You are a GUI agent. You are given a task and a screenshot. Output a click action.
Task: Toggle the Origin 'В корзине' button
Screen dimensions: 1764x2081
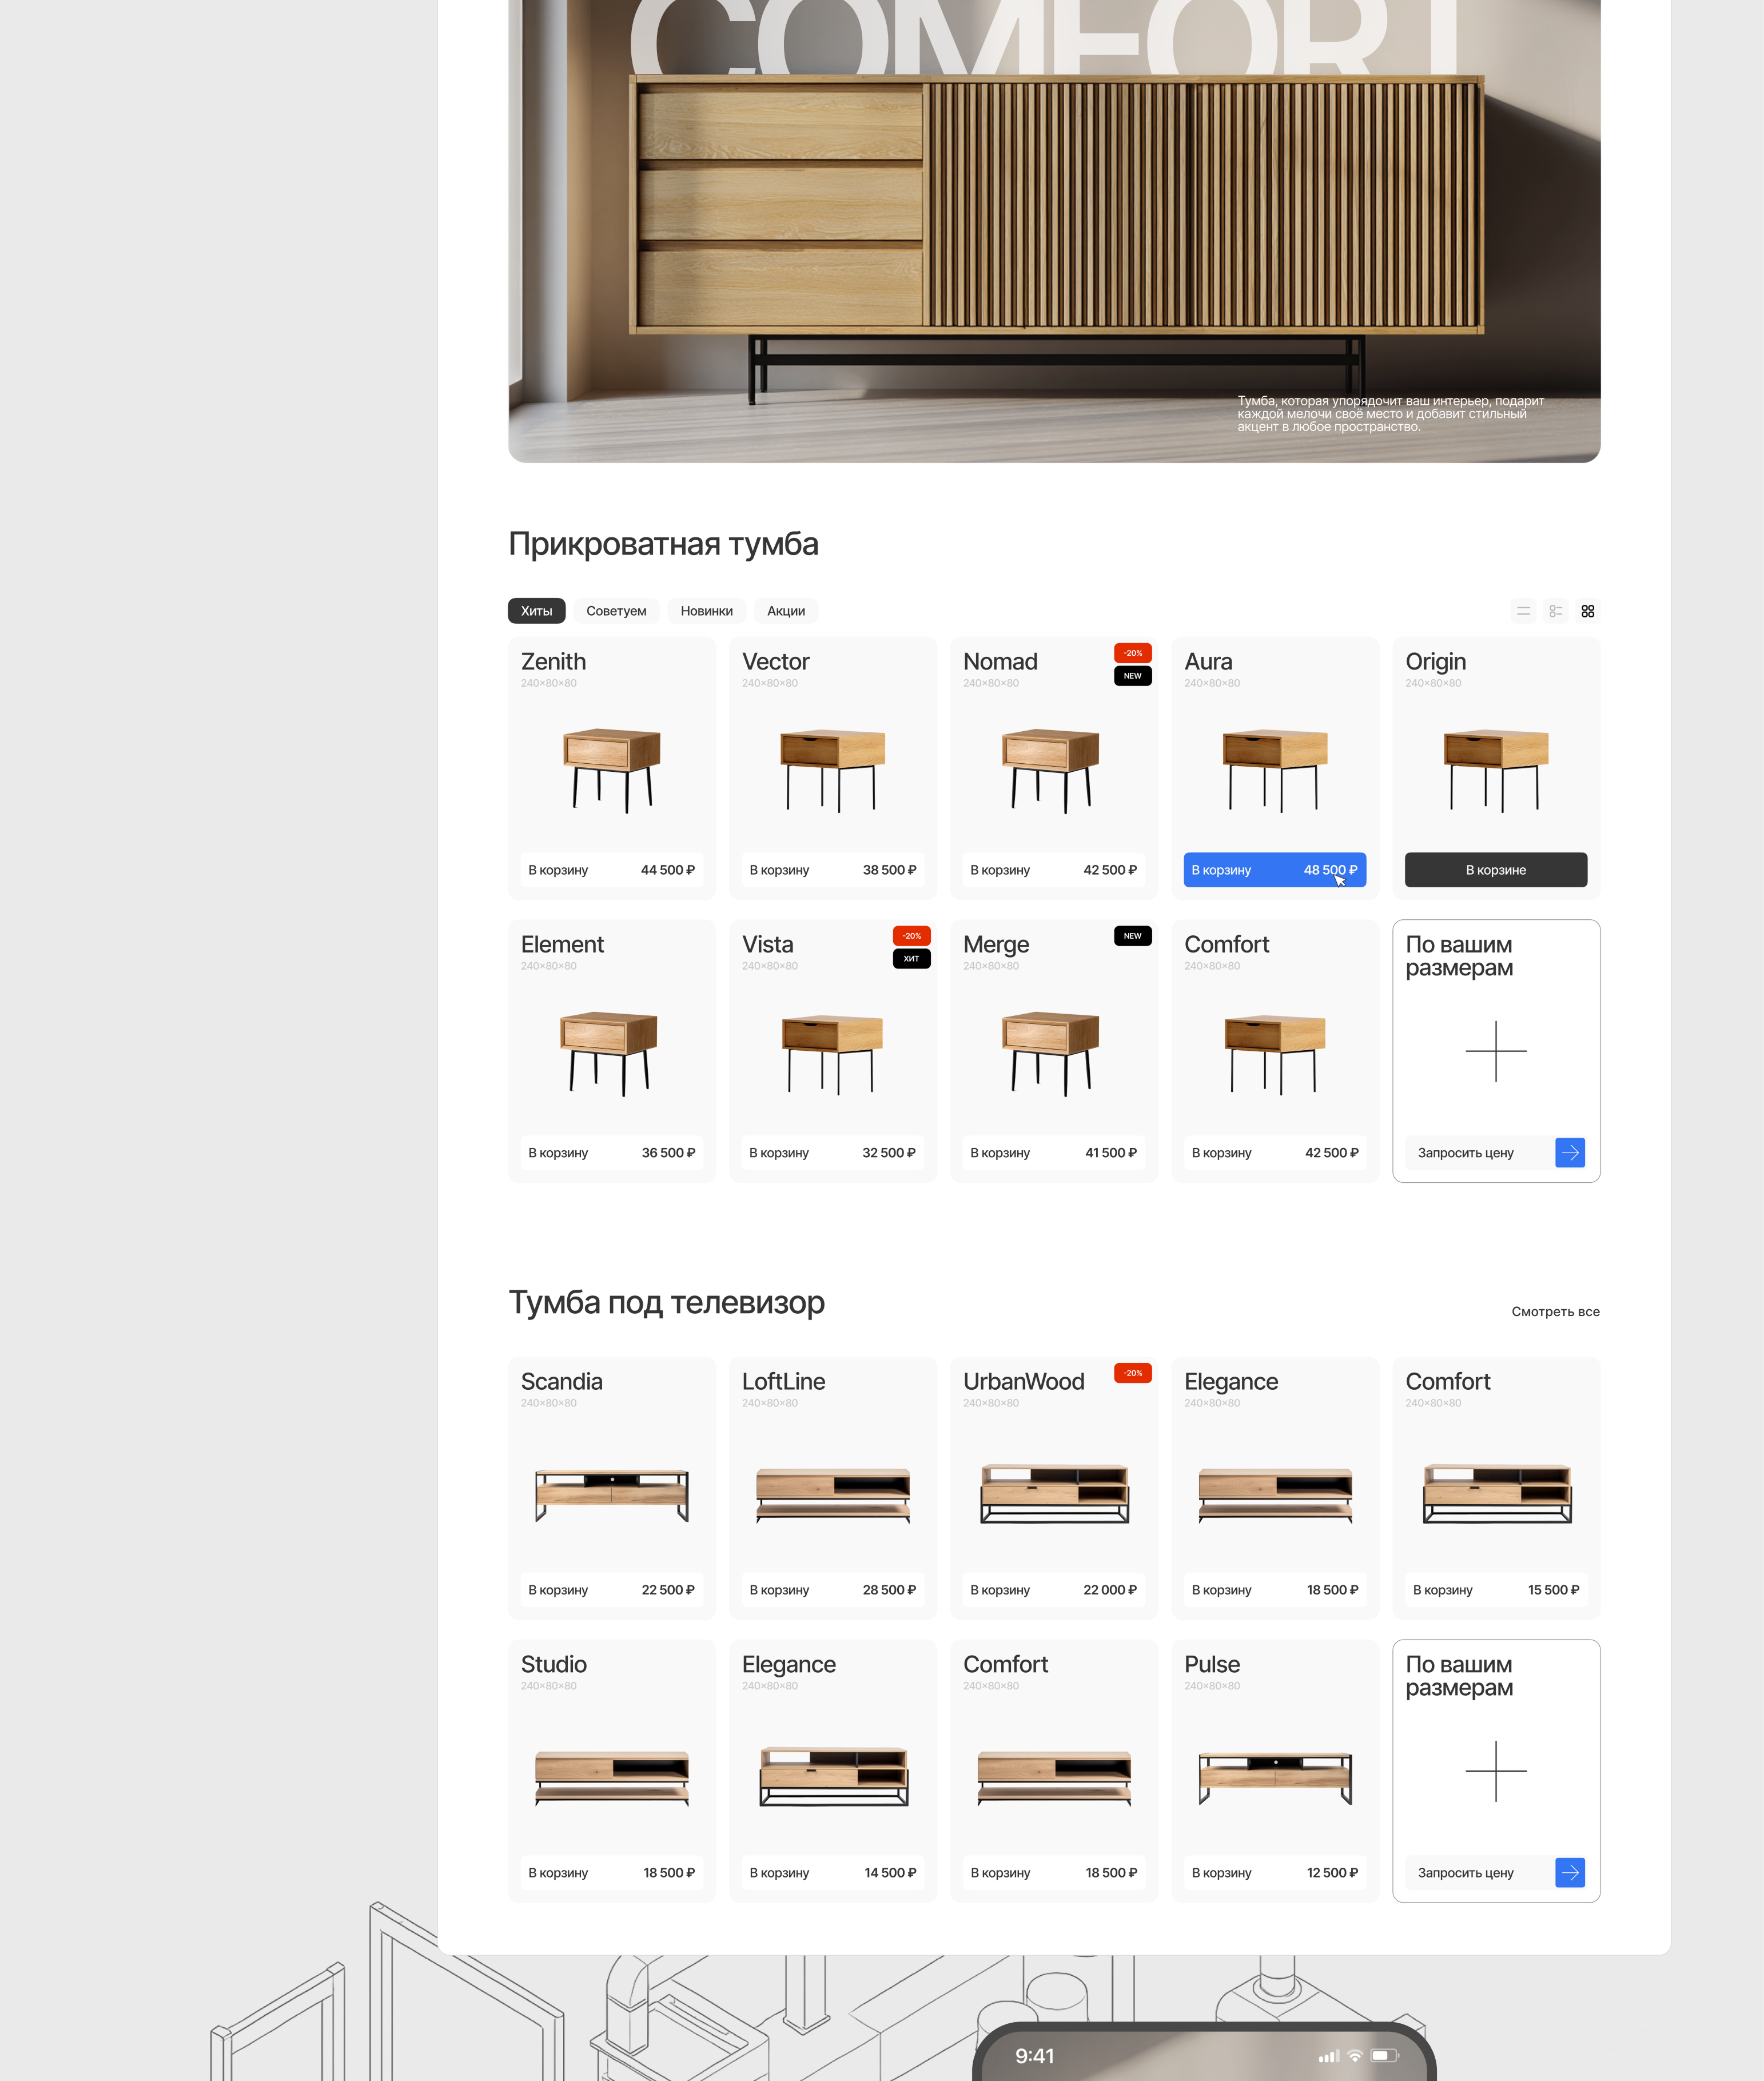1495,870
